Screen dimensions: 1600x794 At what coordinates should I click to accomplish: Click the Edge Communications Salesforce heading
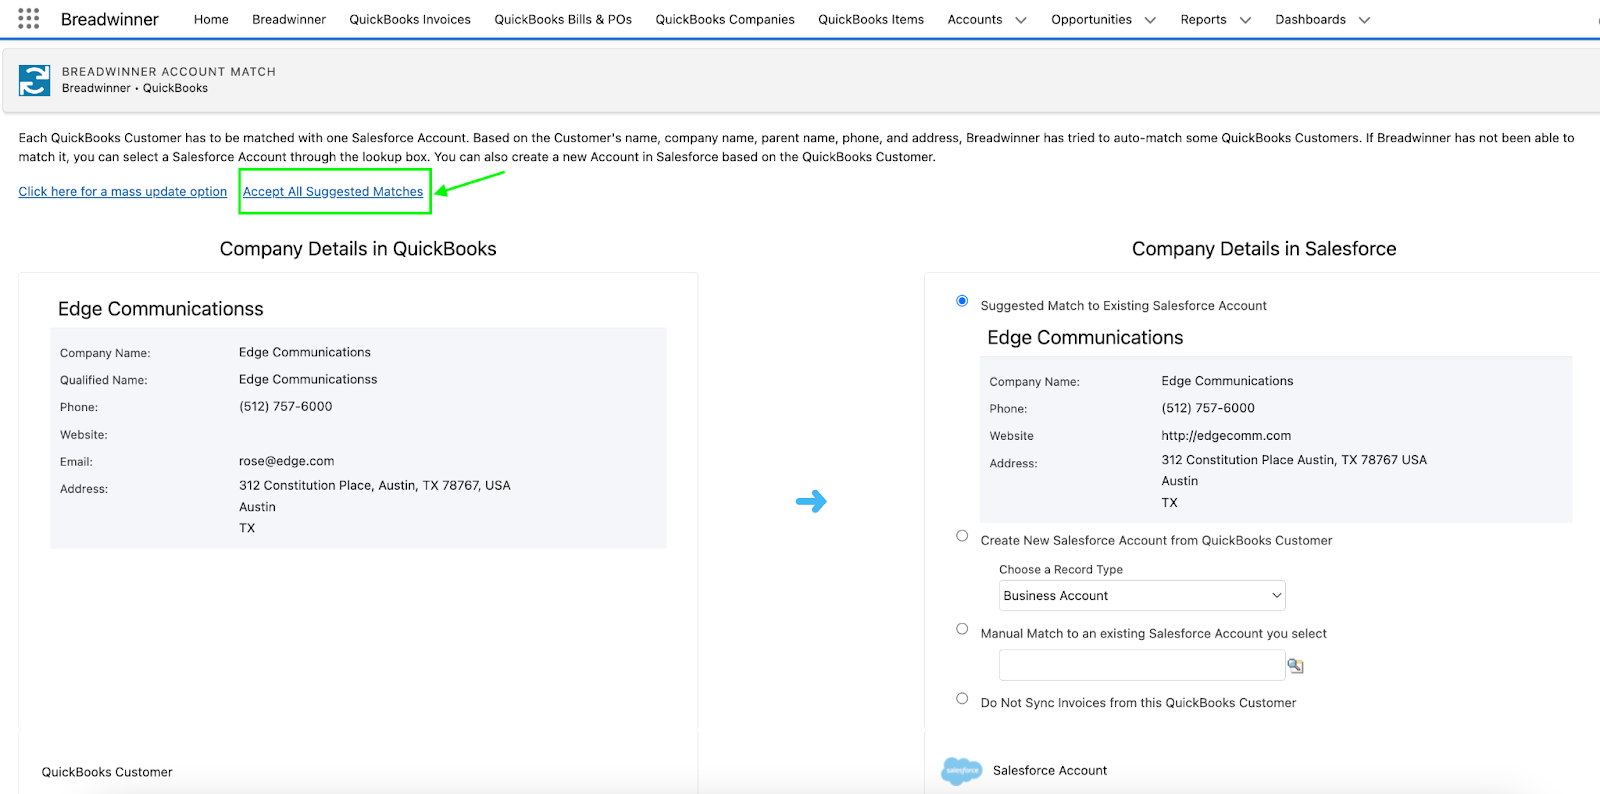[1085, 338]
